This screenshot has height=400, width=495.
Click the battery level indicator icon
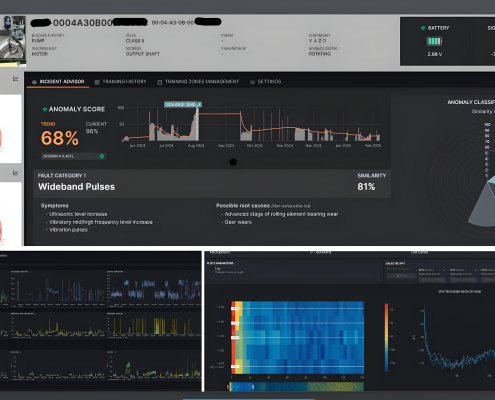point(434,41)
